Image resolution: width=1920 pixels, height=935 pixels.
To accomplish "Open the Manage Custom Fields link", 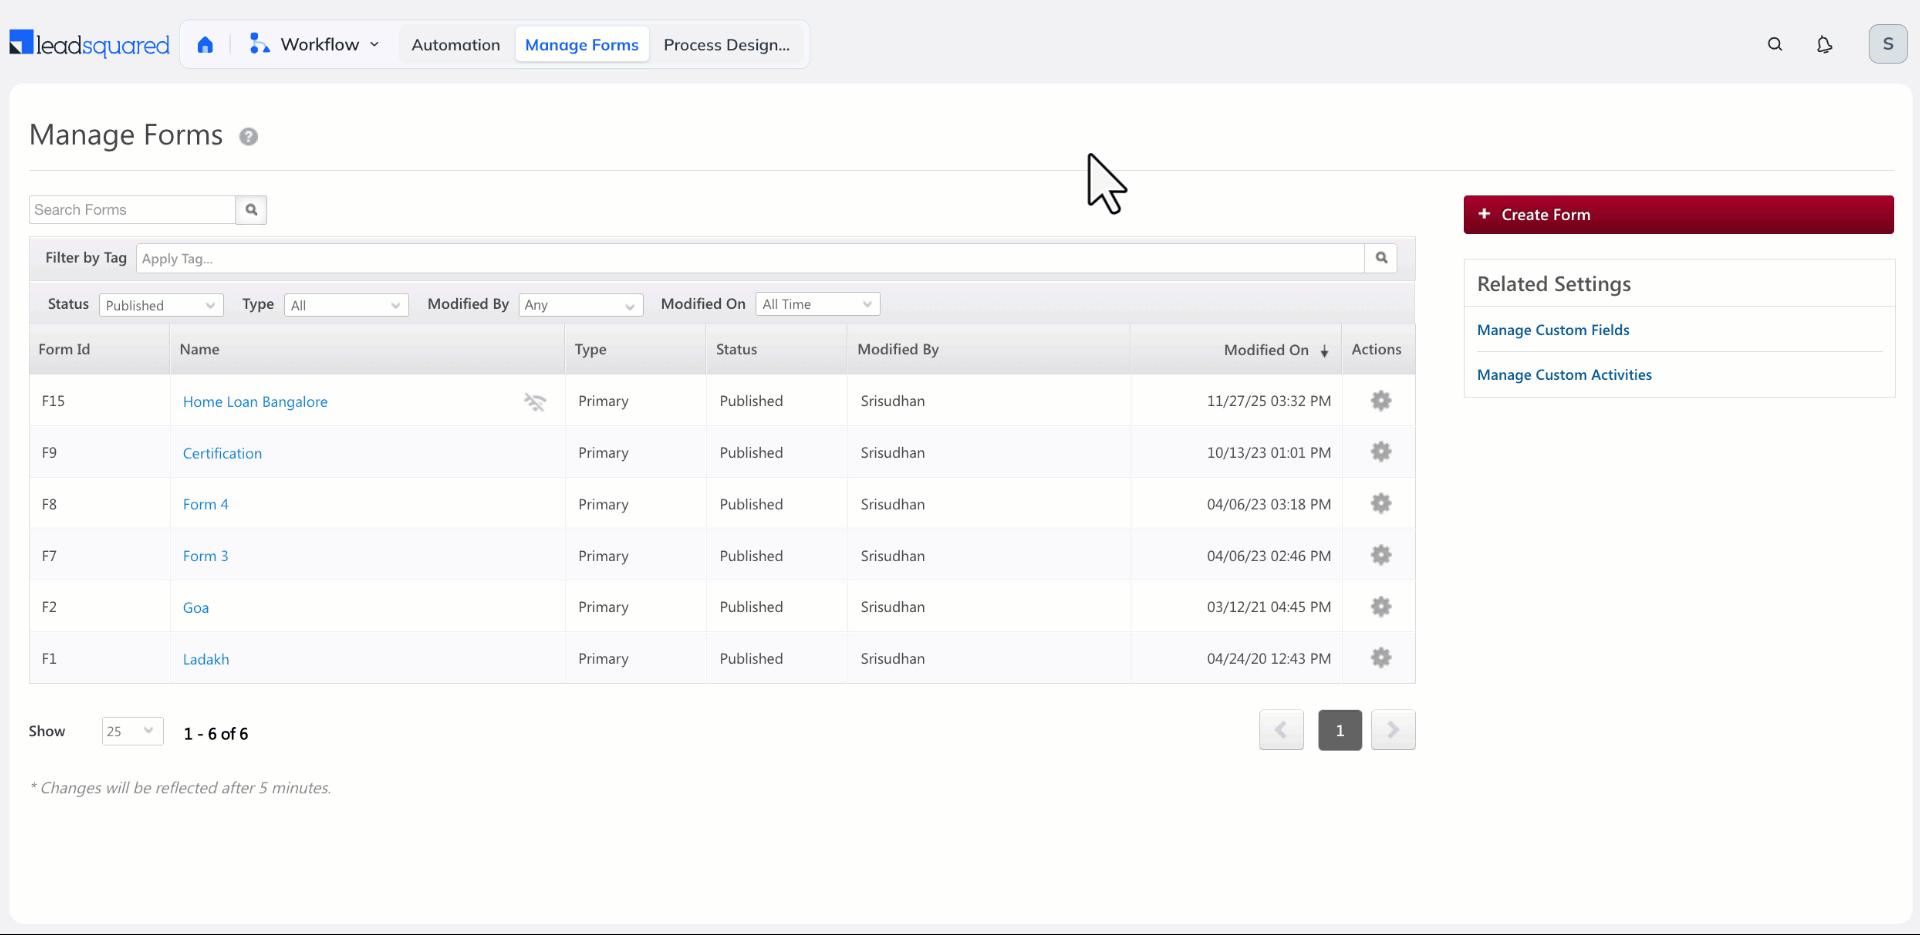I will click(1553, 330).
